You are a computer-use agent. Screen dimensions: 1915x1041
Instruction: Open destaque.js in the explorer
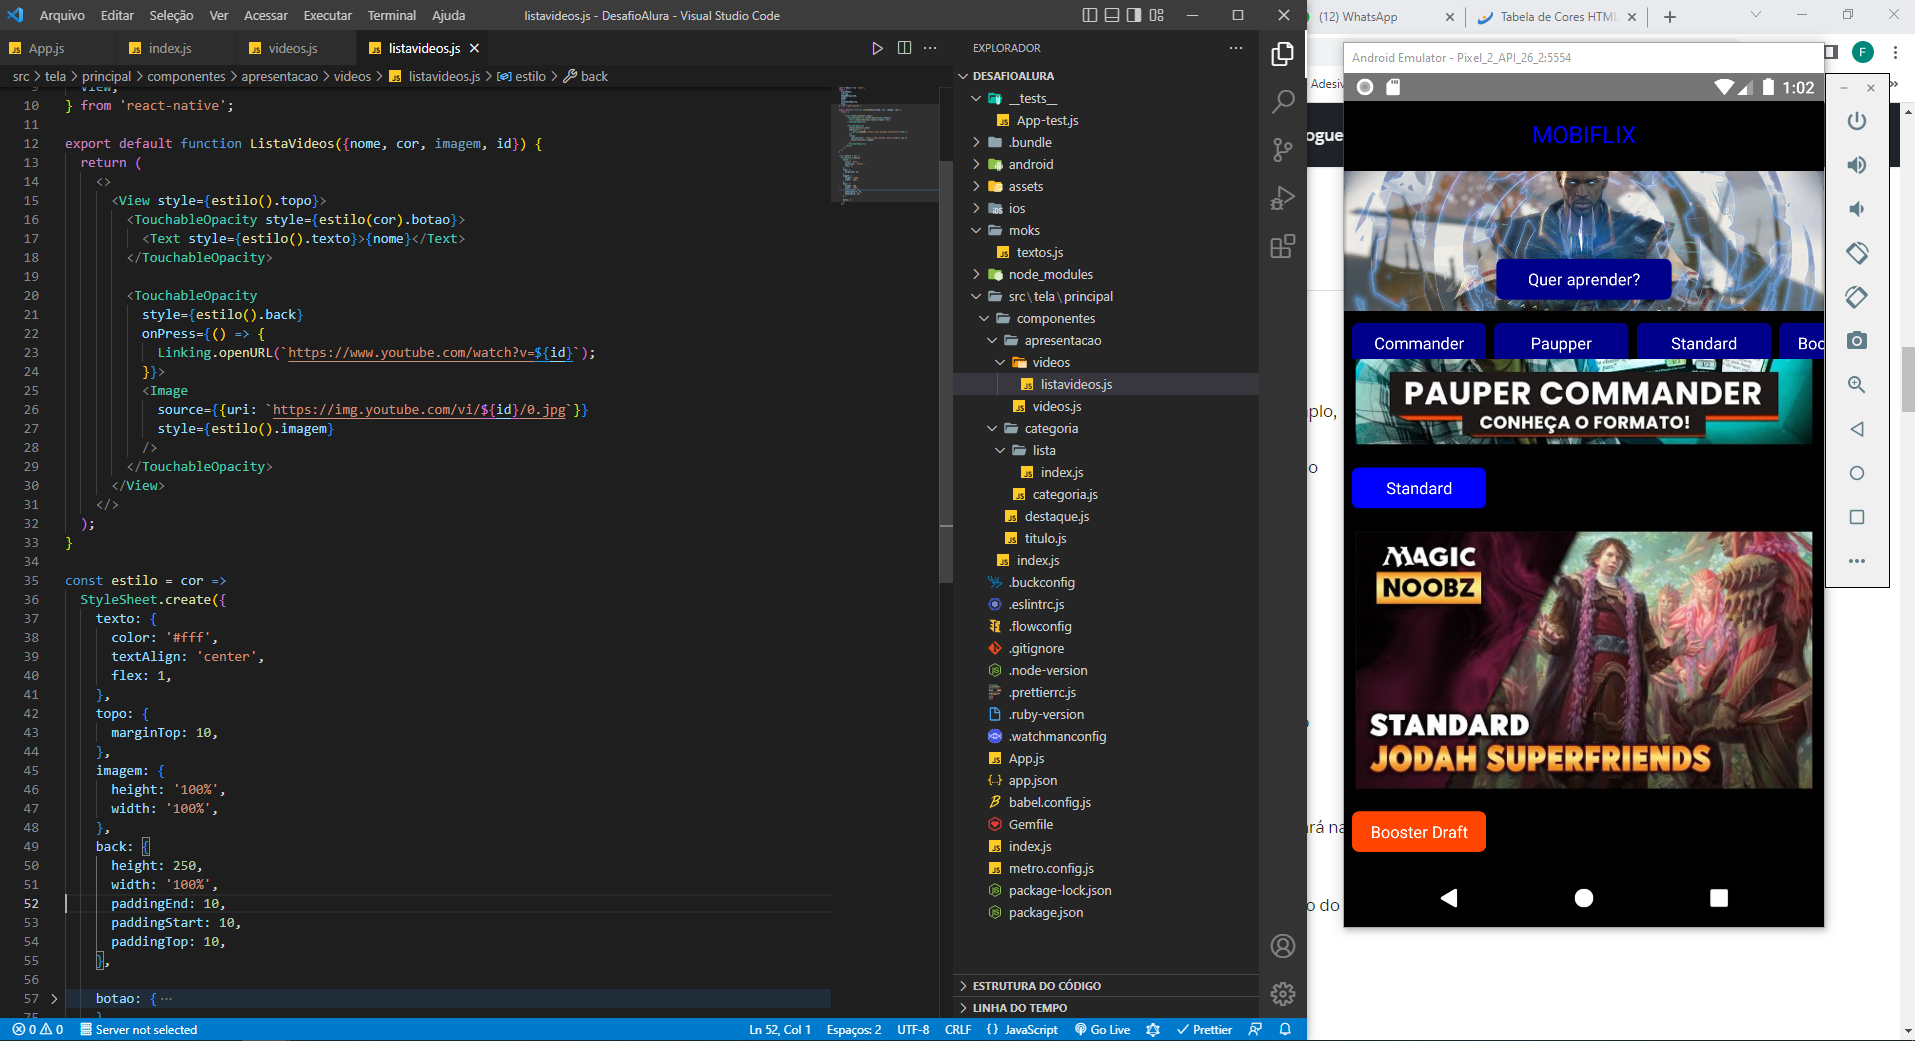click(x=1056, y=516)
